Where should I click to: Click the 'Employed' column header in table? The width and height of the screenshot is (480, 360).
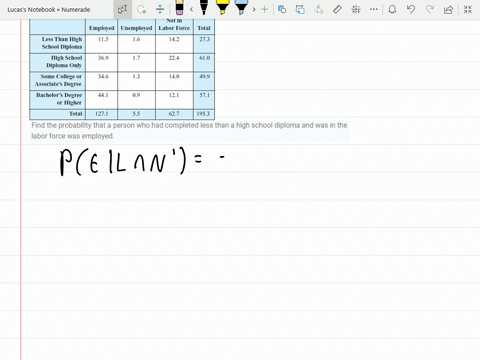click(102, 28)
